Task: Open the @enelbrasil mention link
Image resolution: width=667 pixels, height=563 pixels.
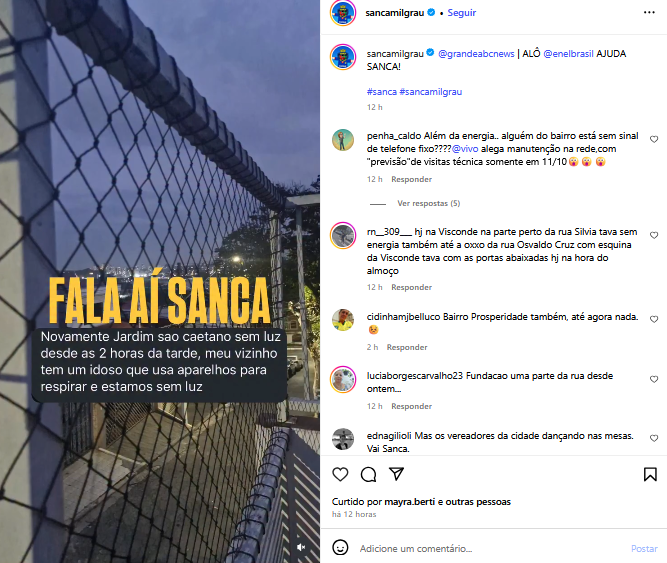Action: (x=568, y=54)
